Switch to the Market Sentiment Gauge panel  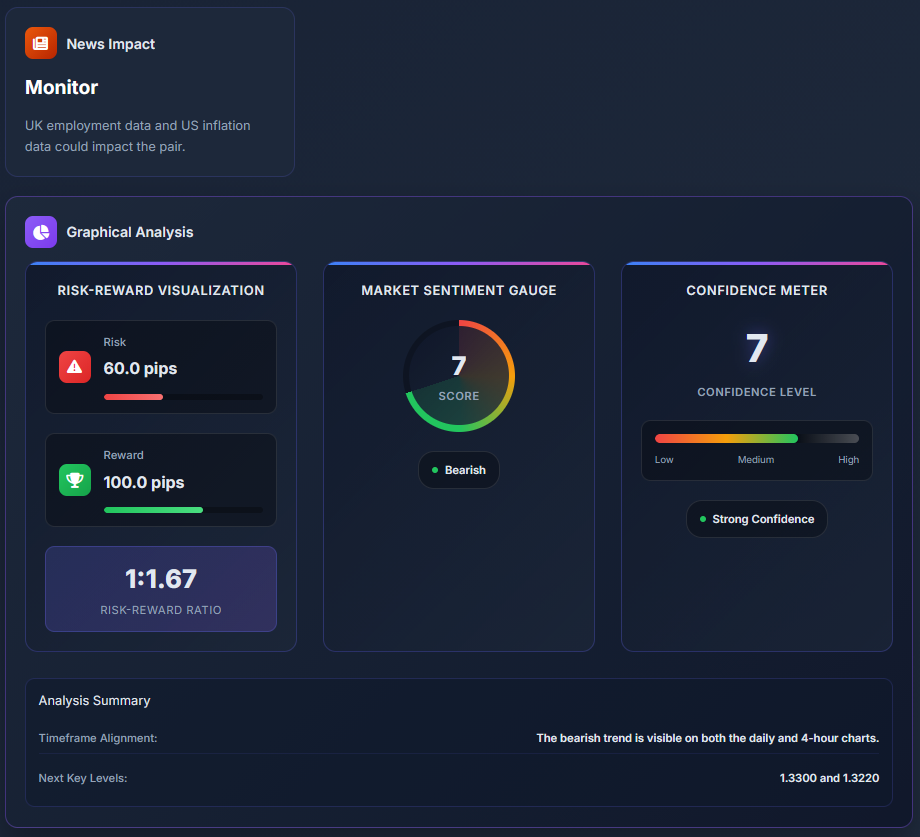pyautogui.click(x=459, y=290)
